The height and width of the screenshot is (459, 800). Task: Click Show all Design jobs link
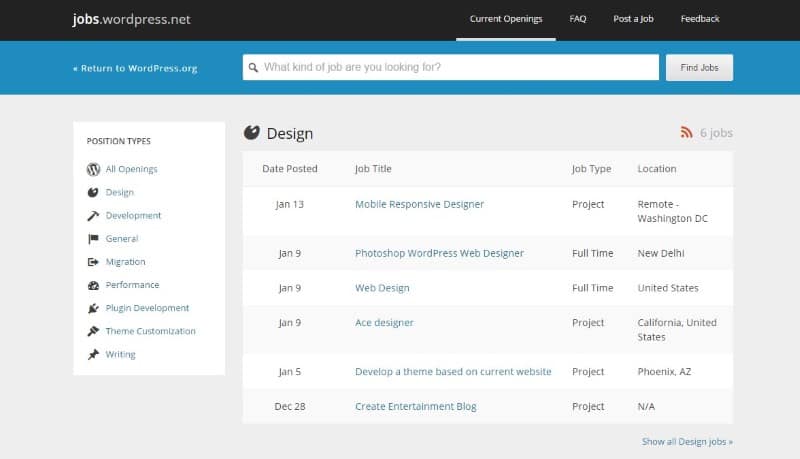(x=687, y=442)
